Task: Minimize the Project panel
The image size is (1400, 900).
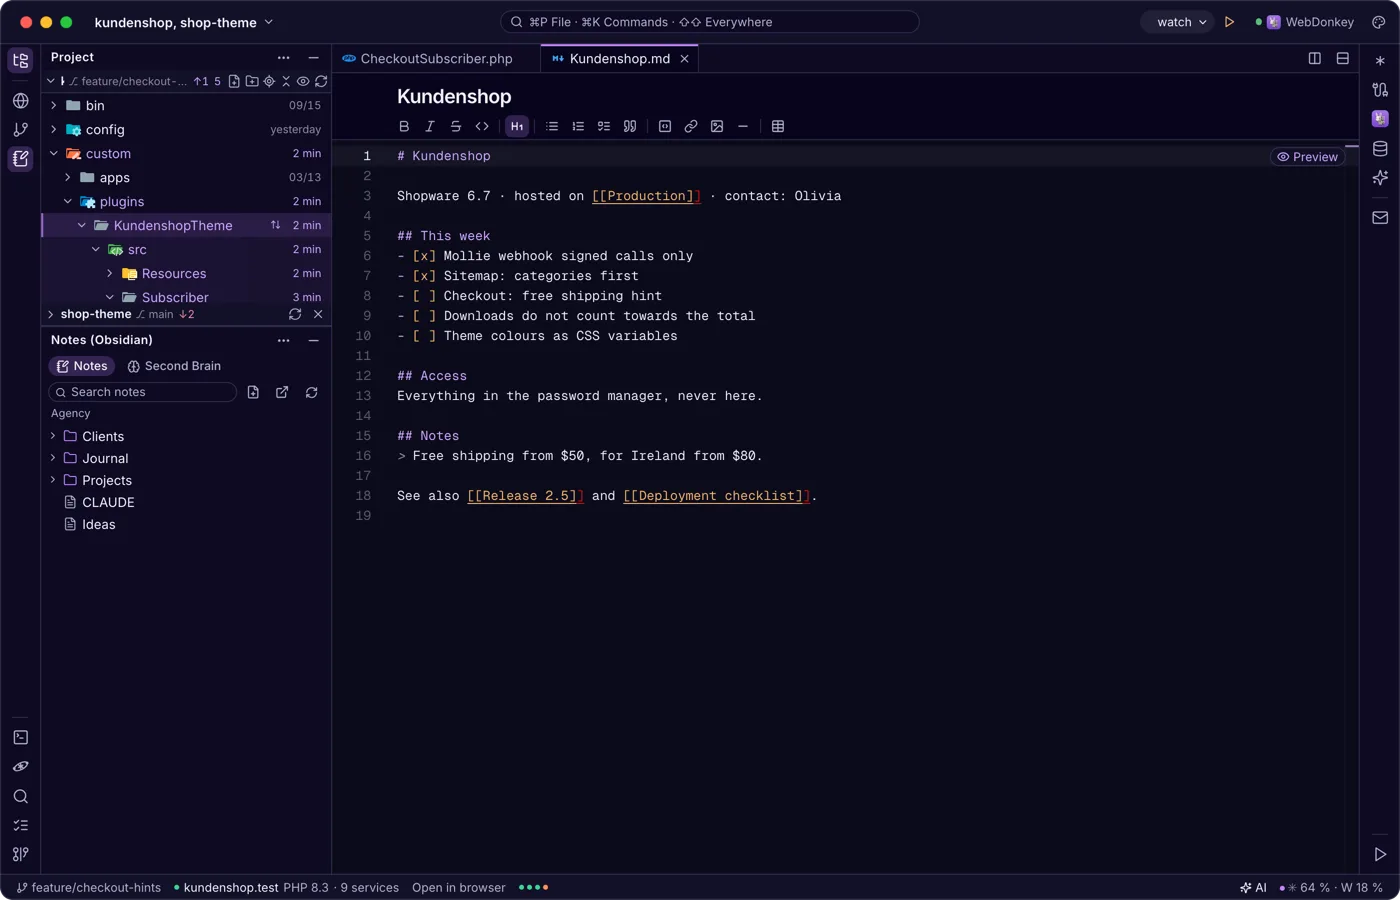Action: [x=313, y=58]
